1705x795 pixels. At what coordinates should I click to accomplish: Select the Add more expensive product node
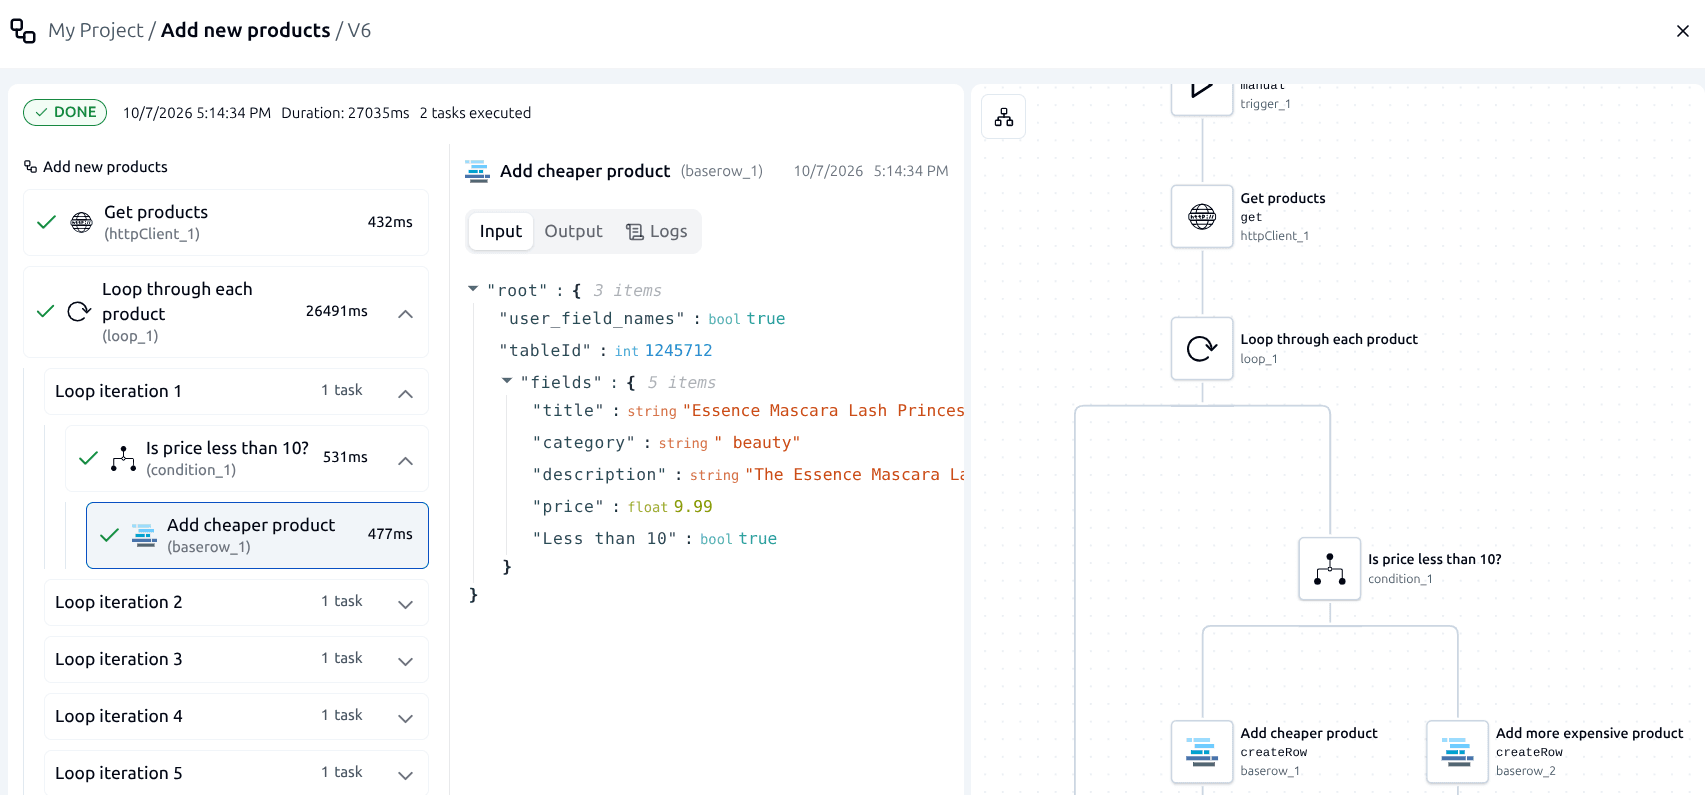[x=1458, y=751]
